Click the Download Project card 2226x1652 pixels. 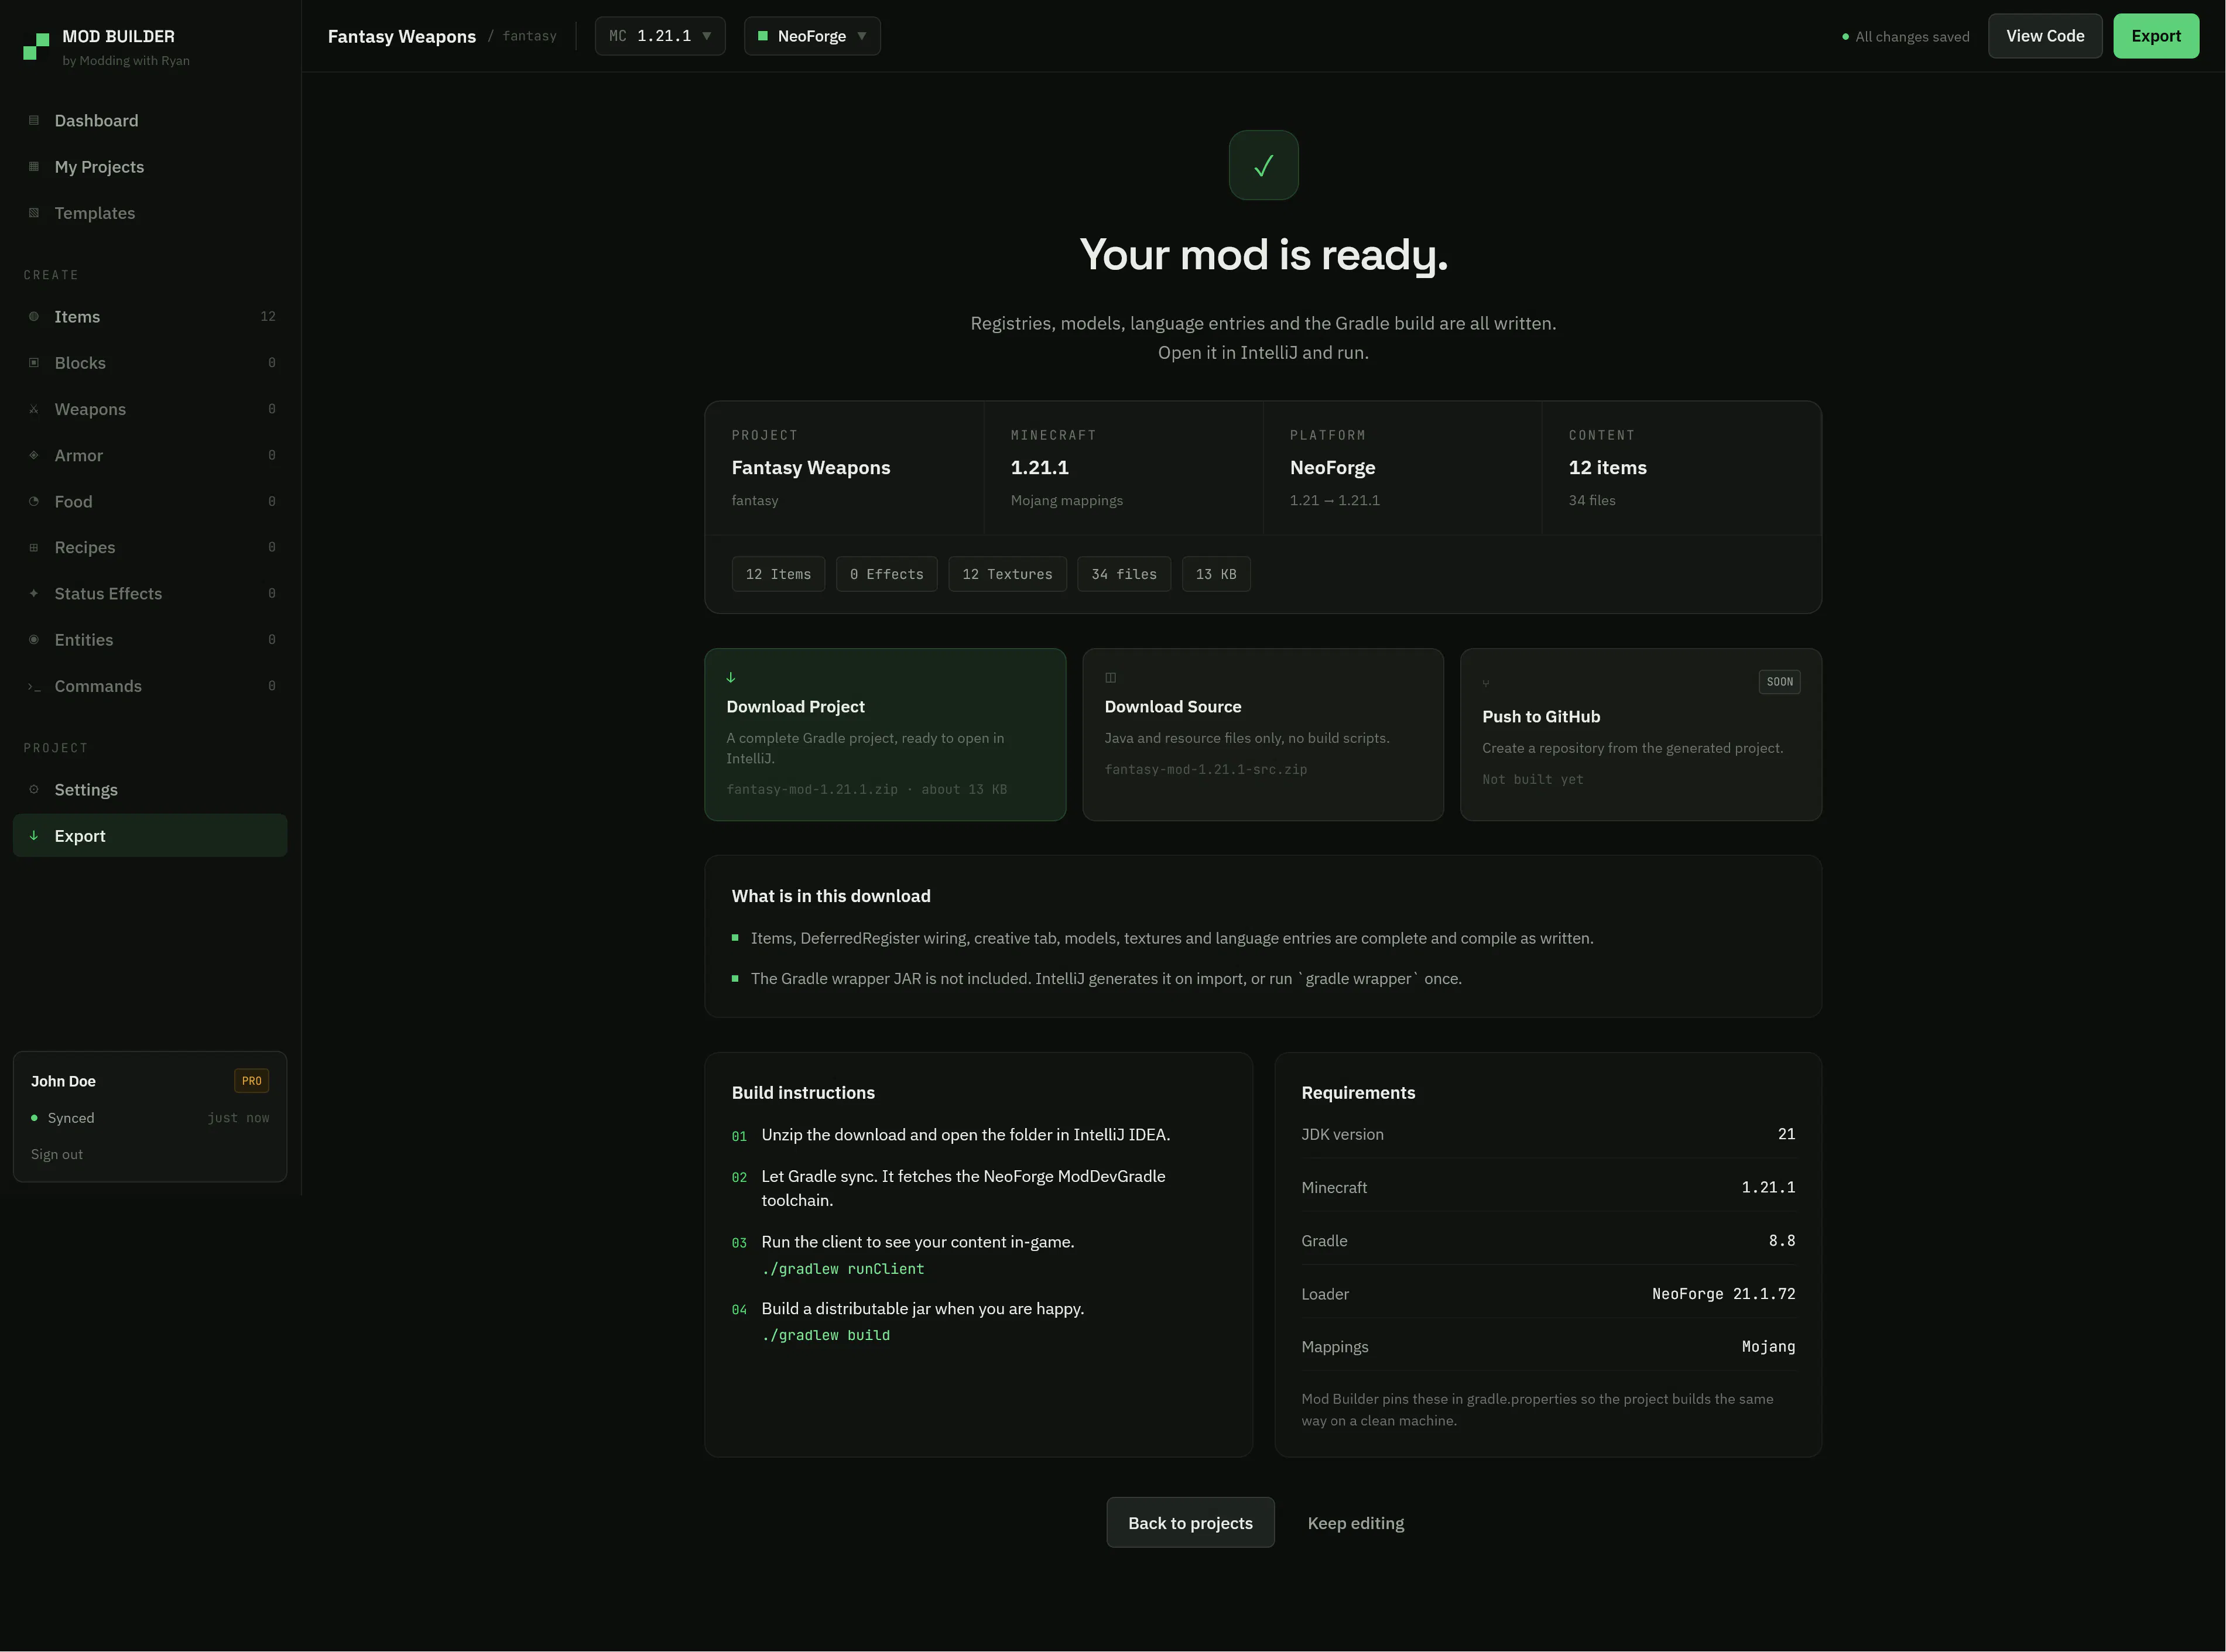tap(885, 734)
